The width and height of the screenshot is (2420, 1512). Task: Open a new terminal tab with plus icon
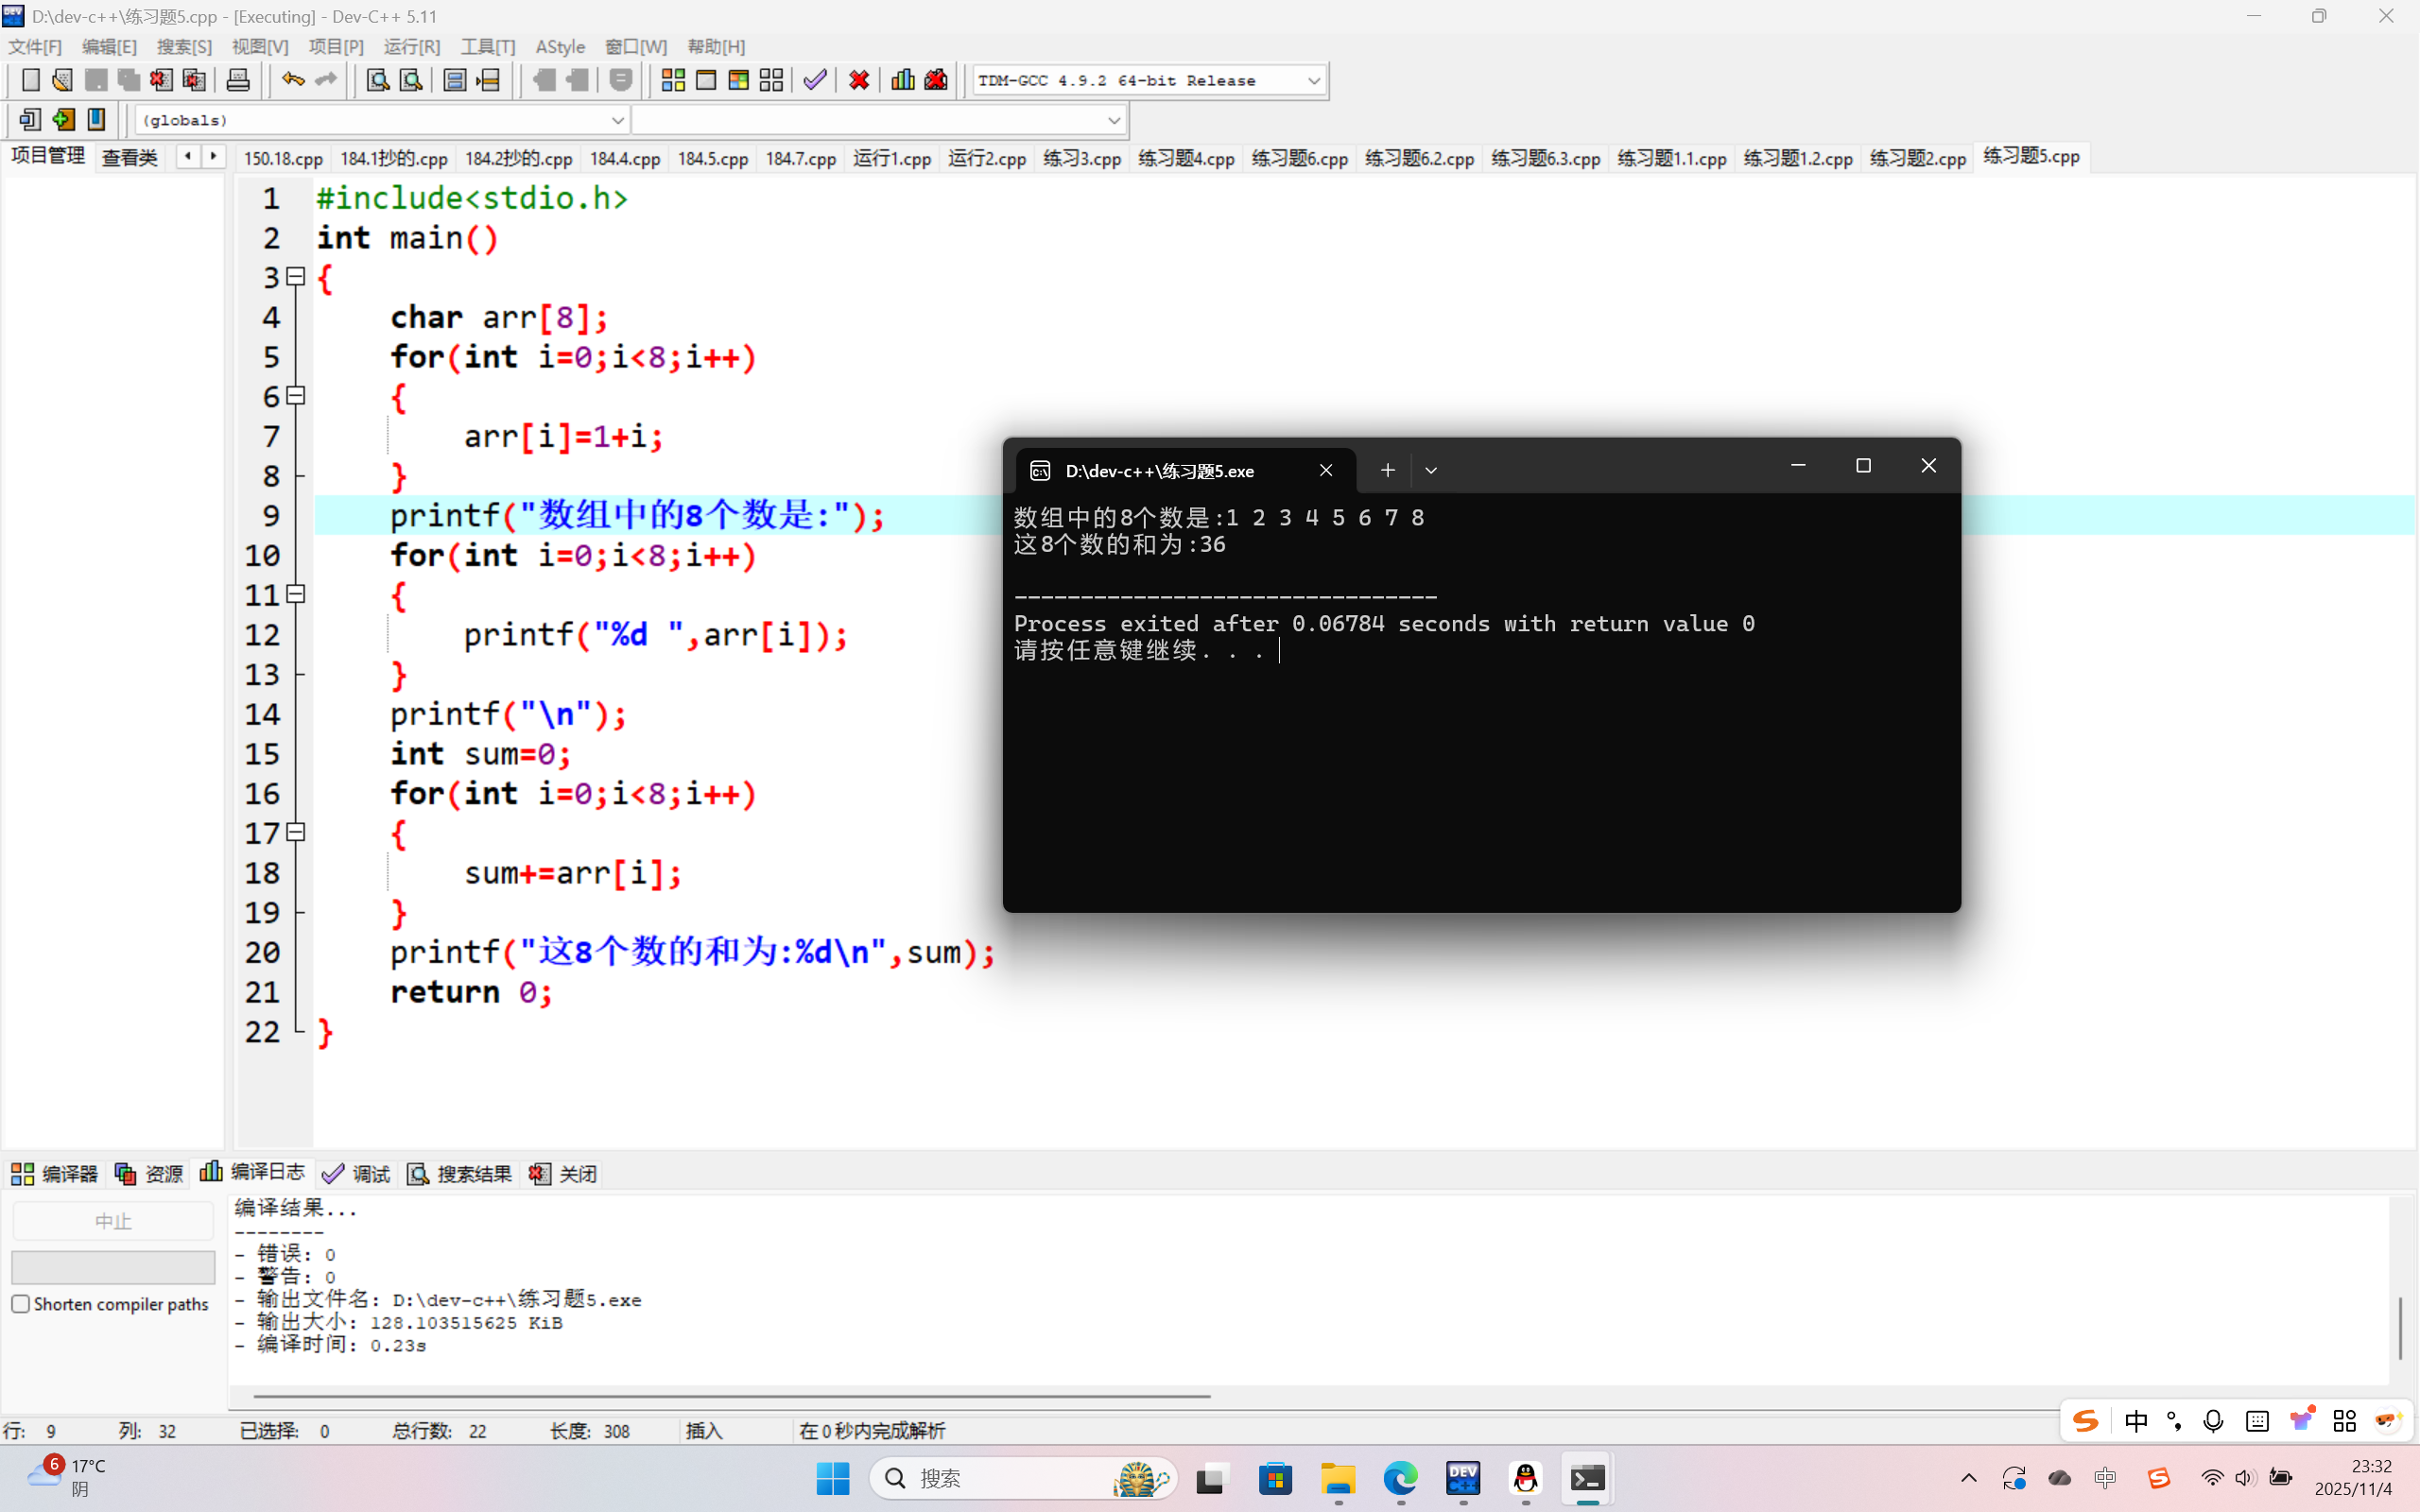(x=1387, y=470)
